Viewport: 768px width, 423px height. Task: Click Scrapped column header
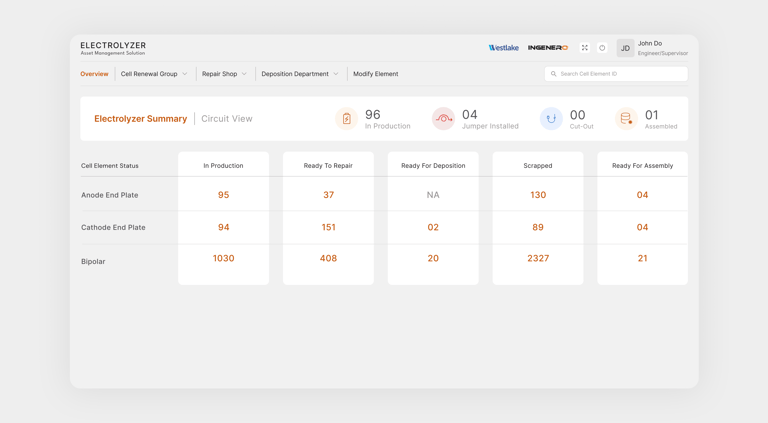tap(538, 165)
